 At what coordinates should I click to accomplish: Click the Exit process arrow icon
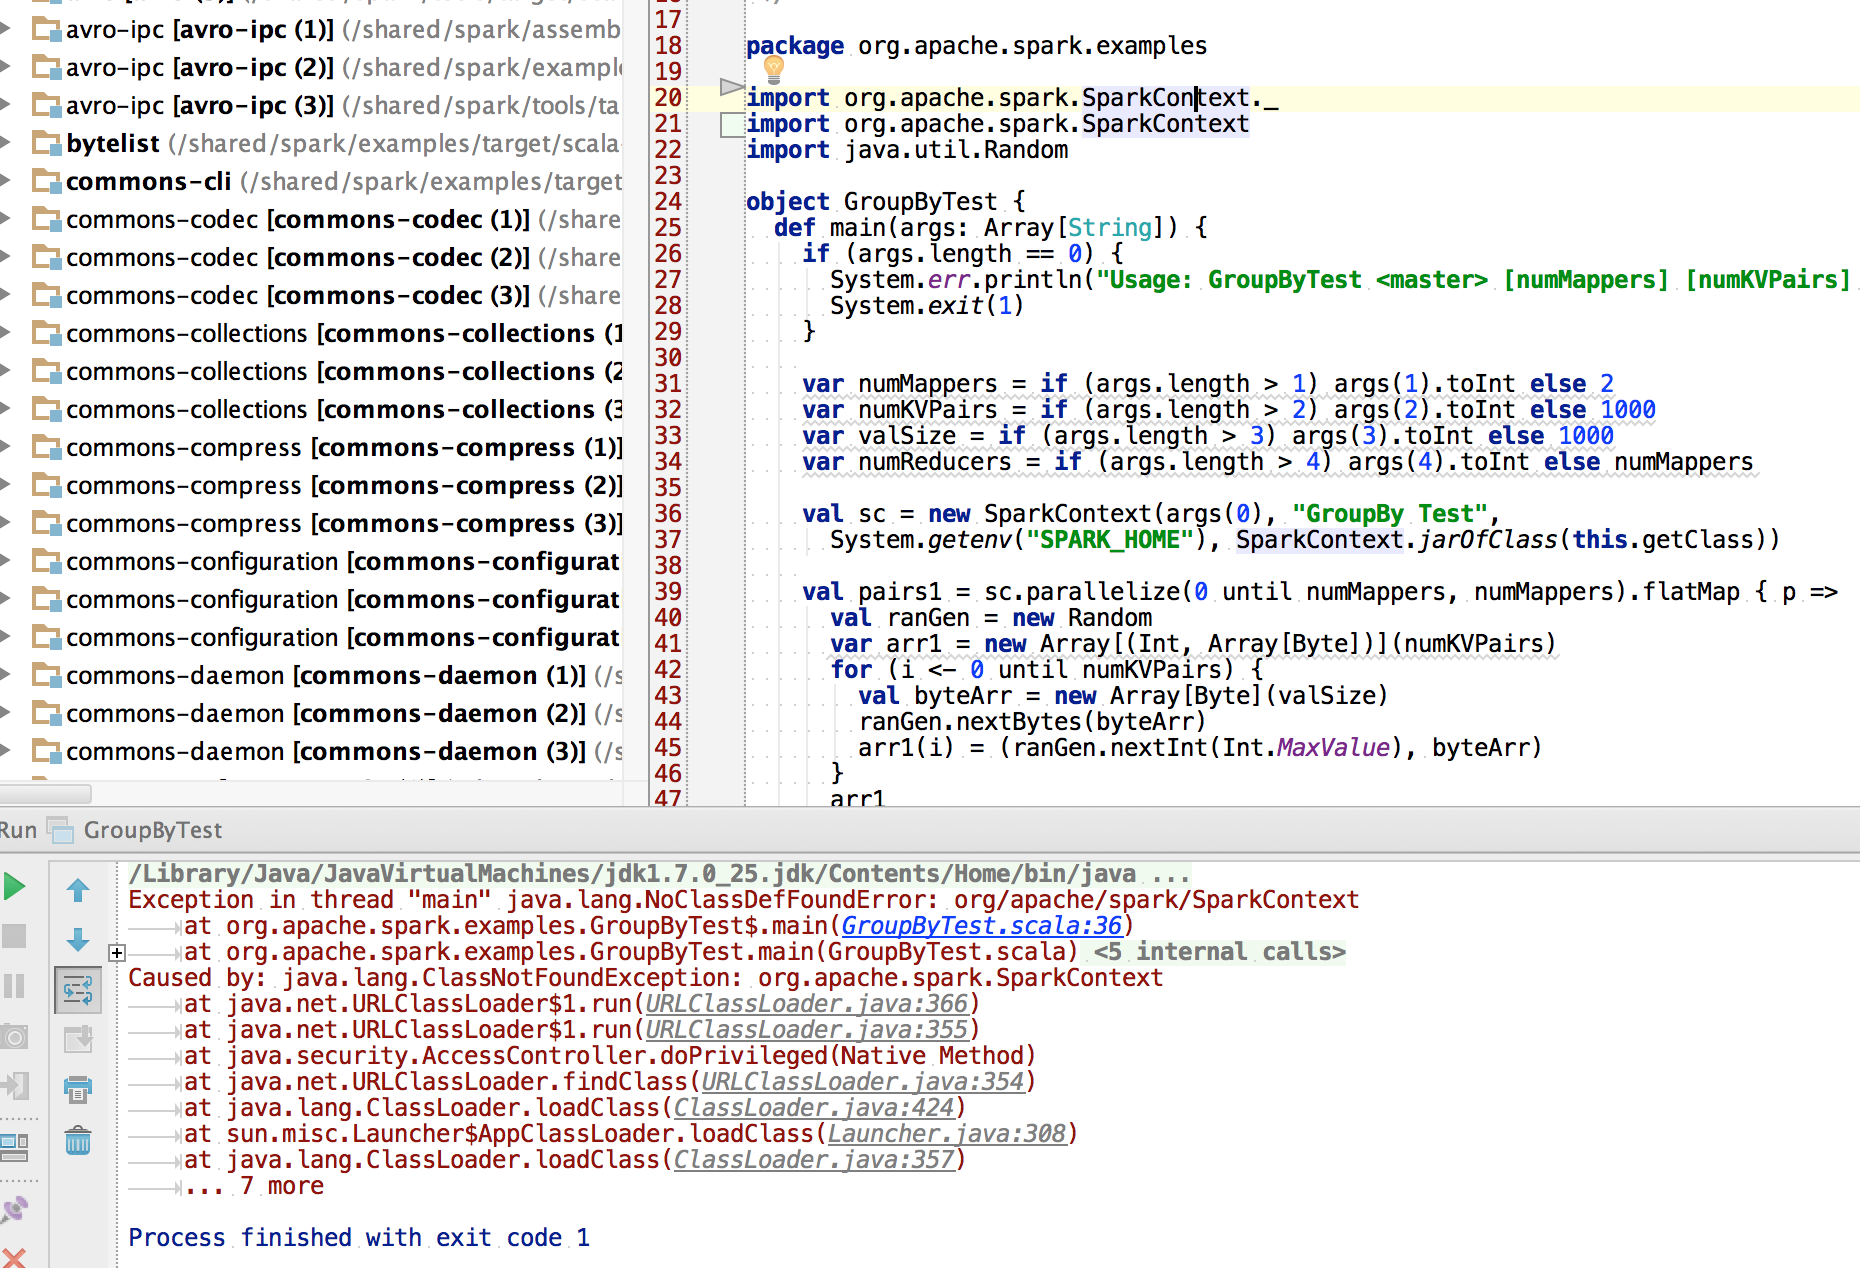14,1086
